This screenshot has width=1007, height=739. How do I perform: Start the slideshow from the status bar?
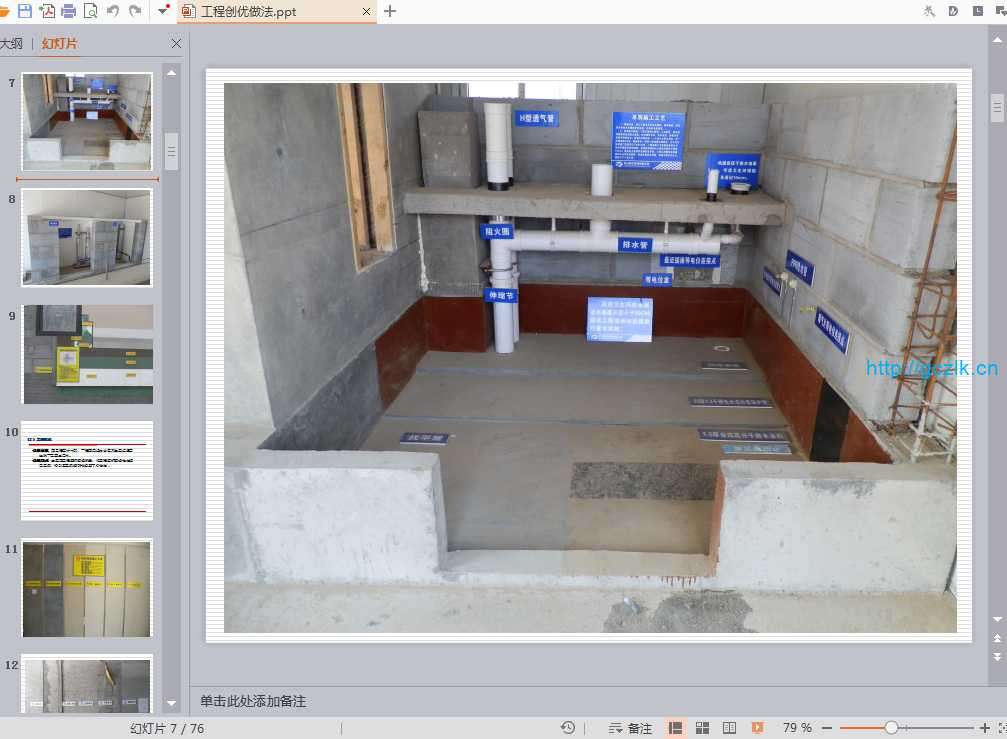point(757,728)
